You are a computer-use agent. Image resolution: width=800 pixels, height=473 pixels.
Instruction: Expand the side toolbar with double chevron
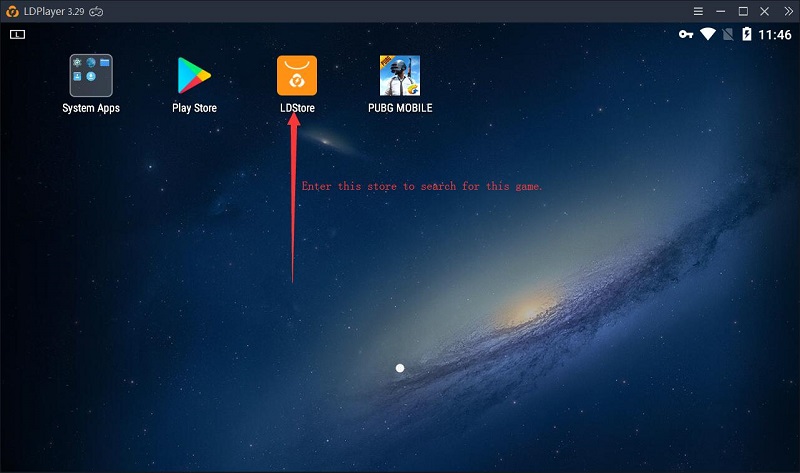point(788,11)
